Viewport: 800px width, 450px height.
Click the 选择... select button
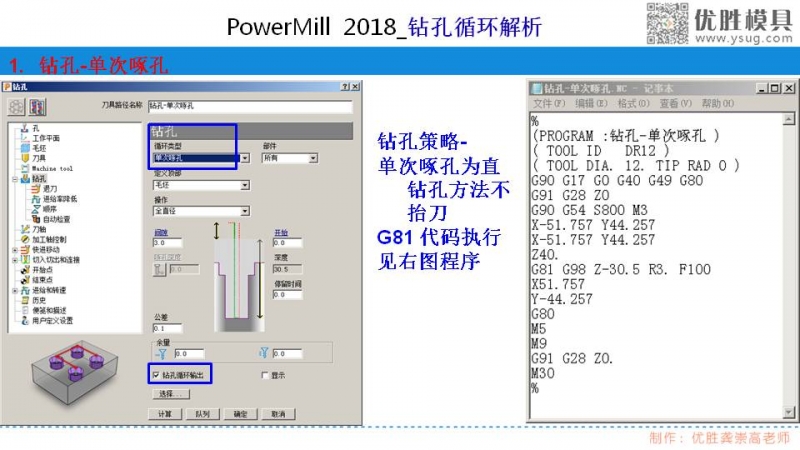pyautogui.click(x=171, y=394)
